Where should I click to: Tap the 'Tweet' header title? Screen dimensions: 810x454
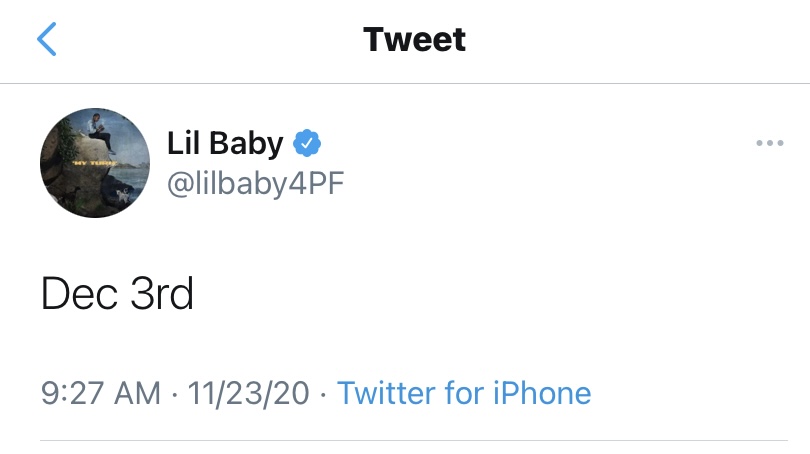(414, 39)
